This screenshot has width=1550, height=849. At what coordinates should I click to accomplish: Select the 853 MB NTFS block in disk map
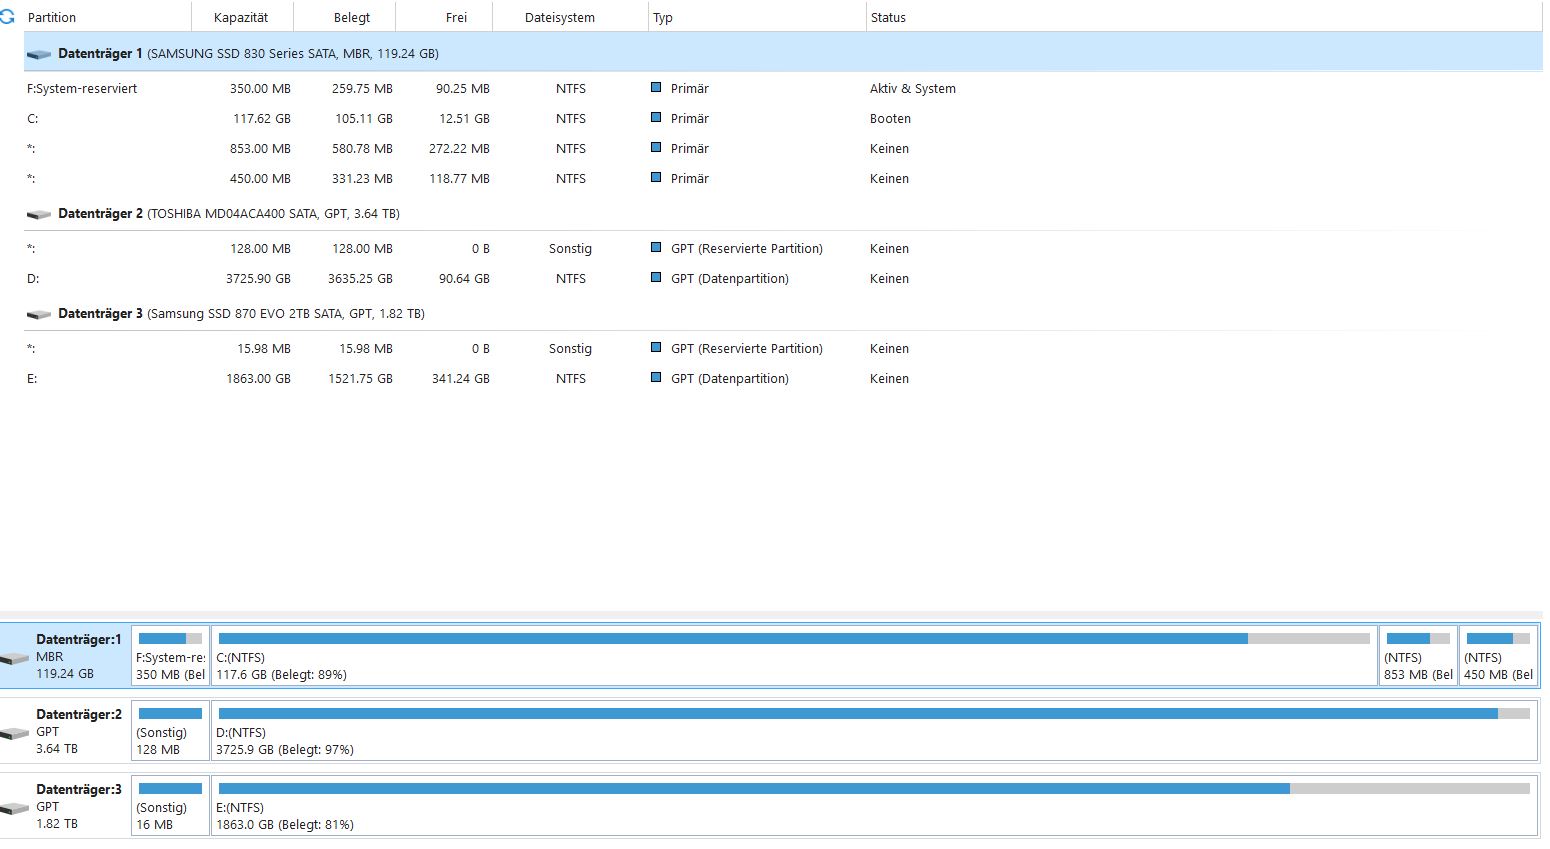click(x=1418, y=656)
